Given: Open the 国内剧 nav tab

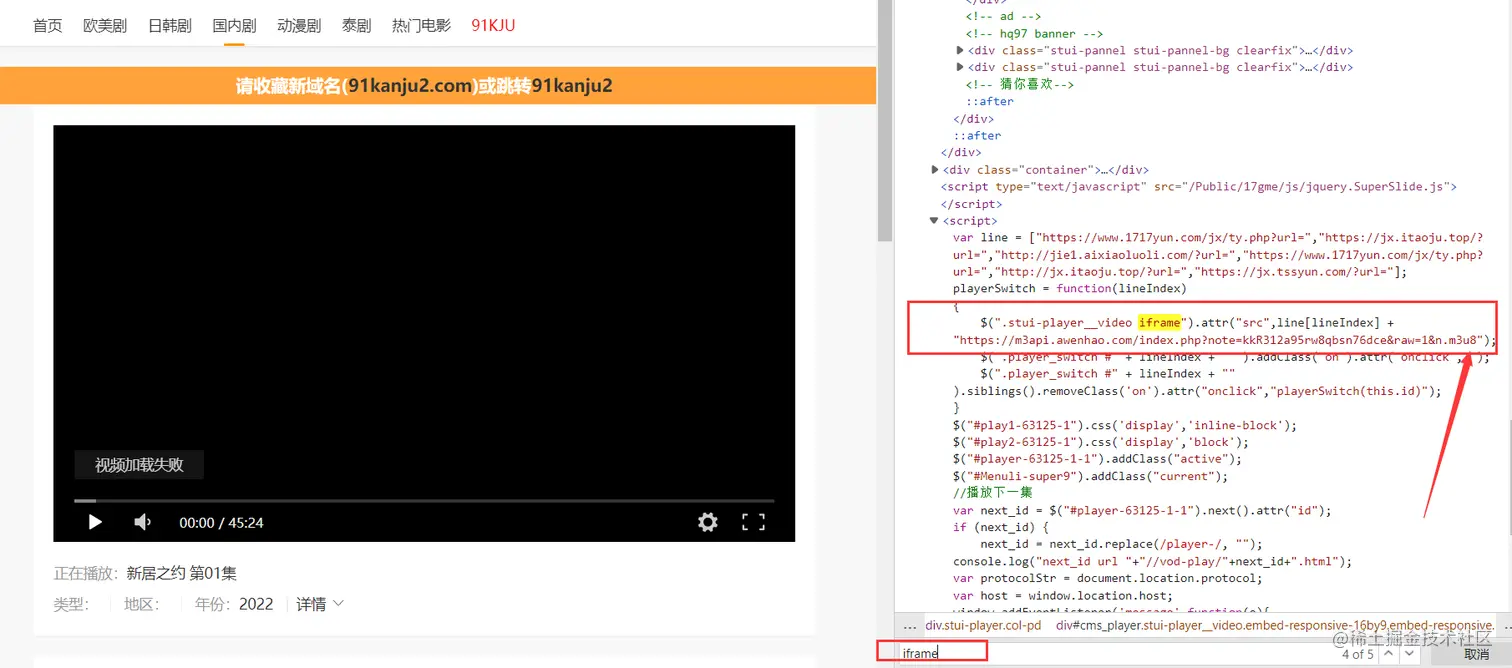Looking at the screenshot, I should 235,26.
